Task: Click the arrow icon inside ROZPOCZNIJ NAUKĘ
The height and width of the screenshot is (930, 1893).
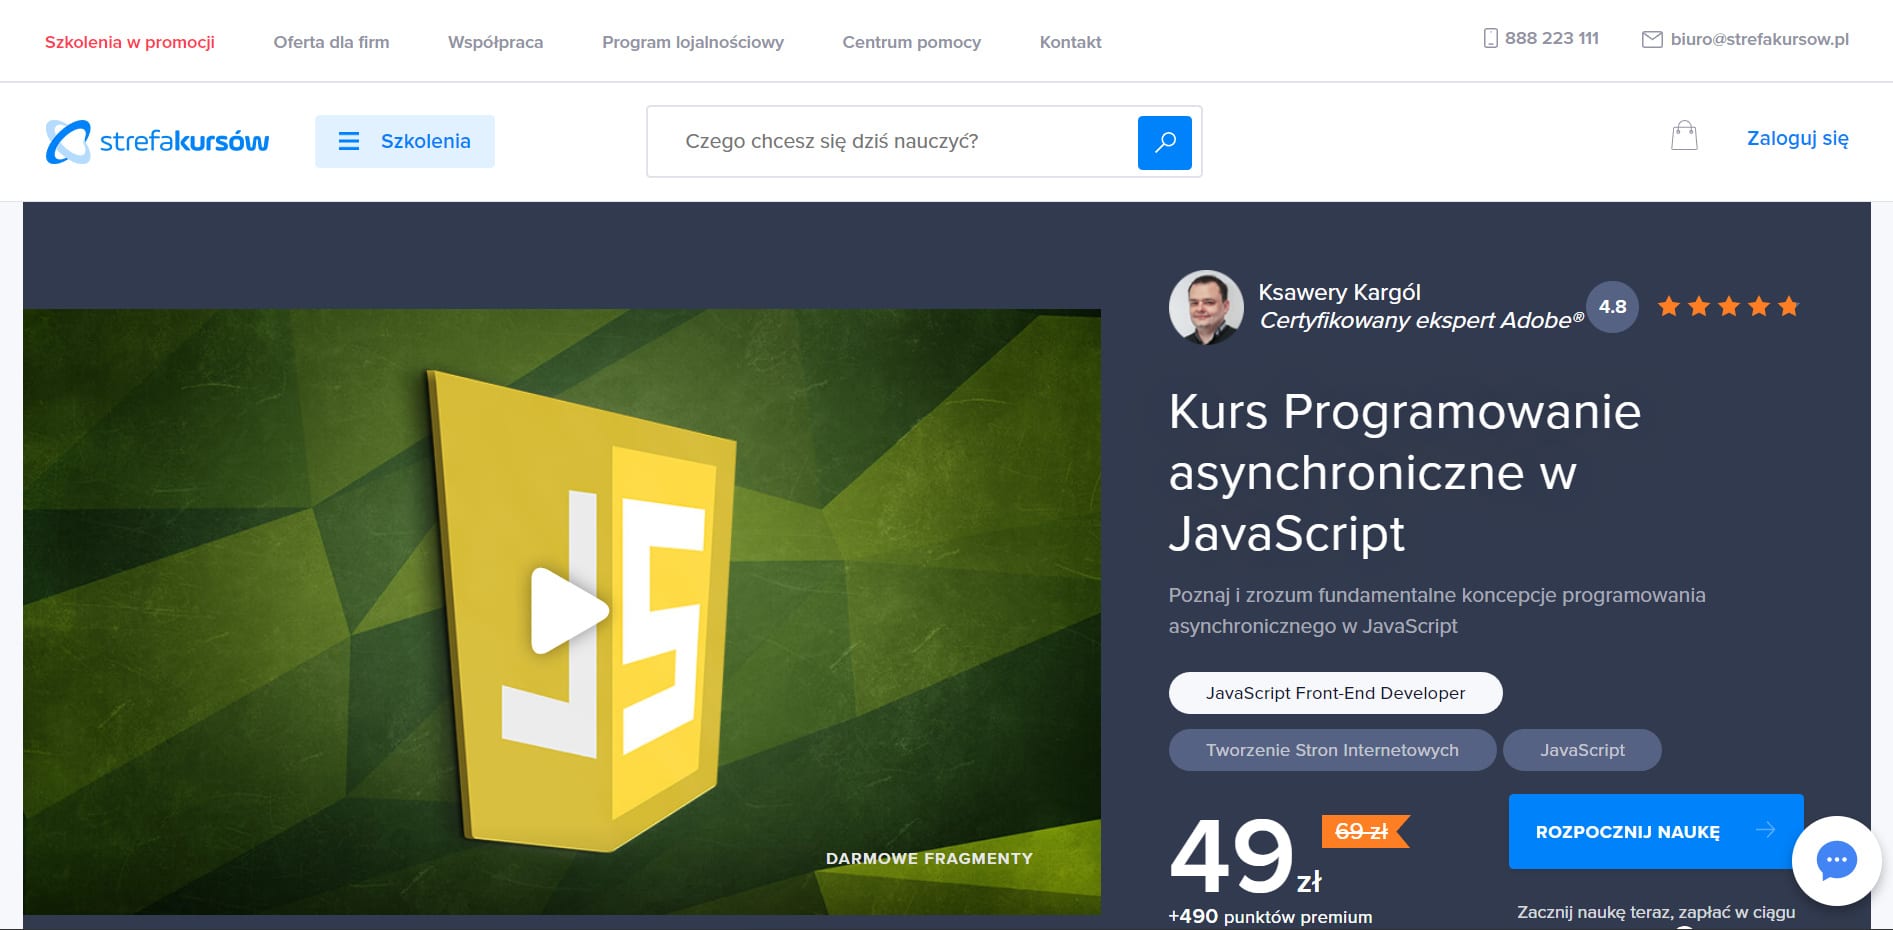Action: tap(1766, 830)
